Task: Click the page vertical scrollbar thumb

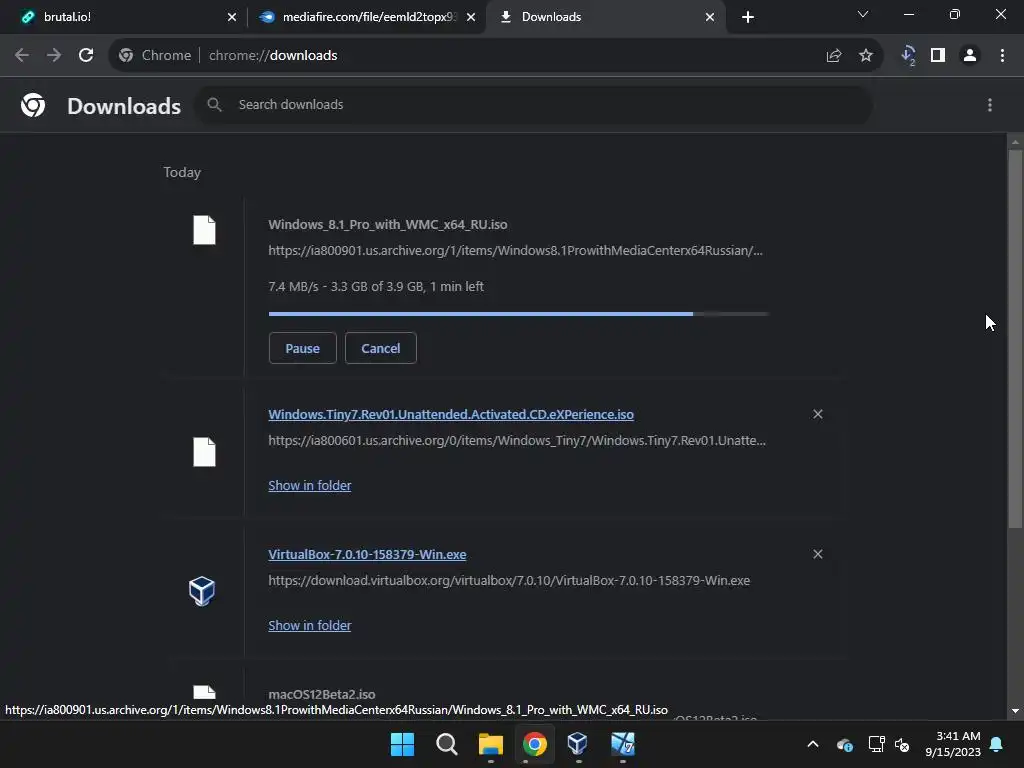Action: pos(1015,338)
